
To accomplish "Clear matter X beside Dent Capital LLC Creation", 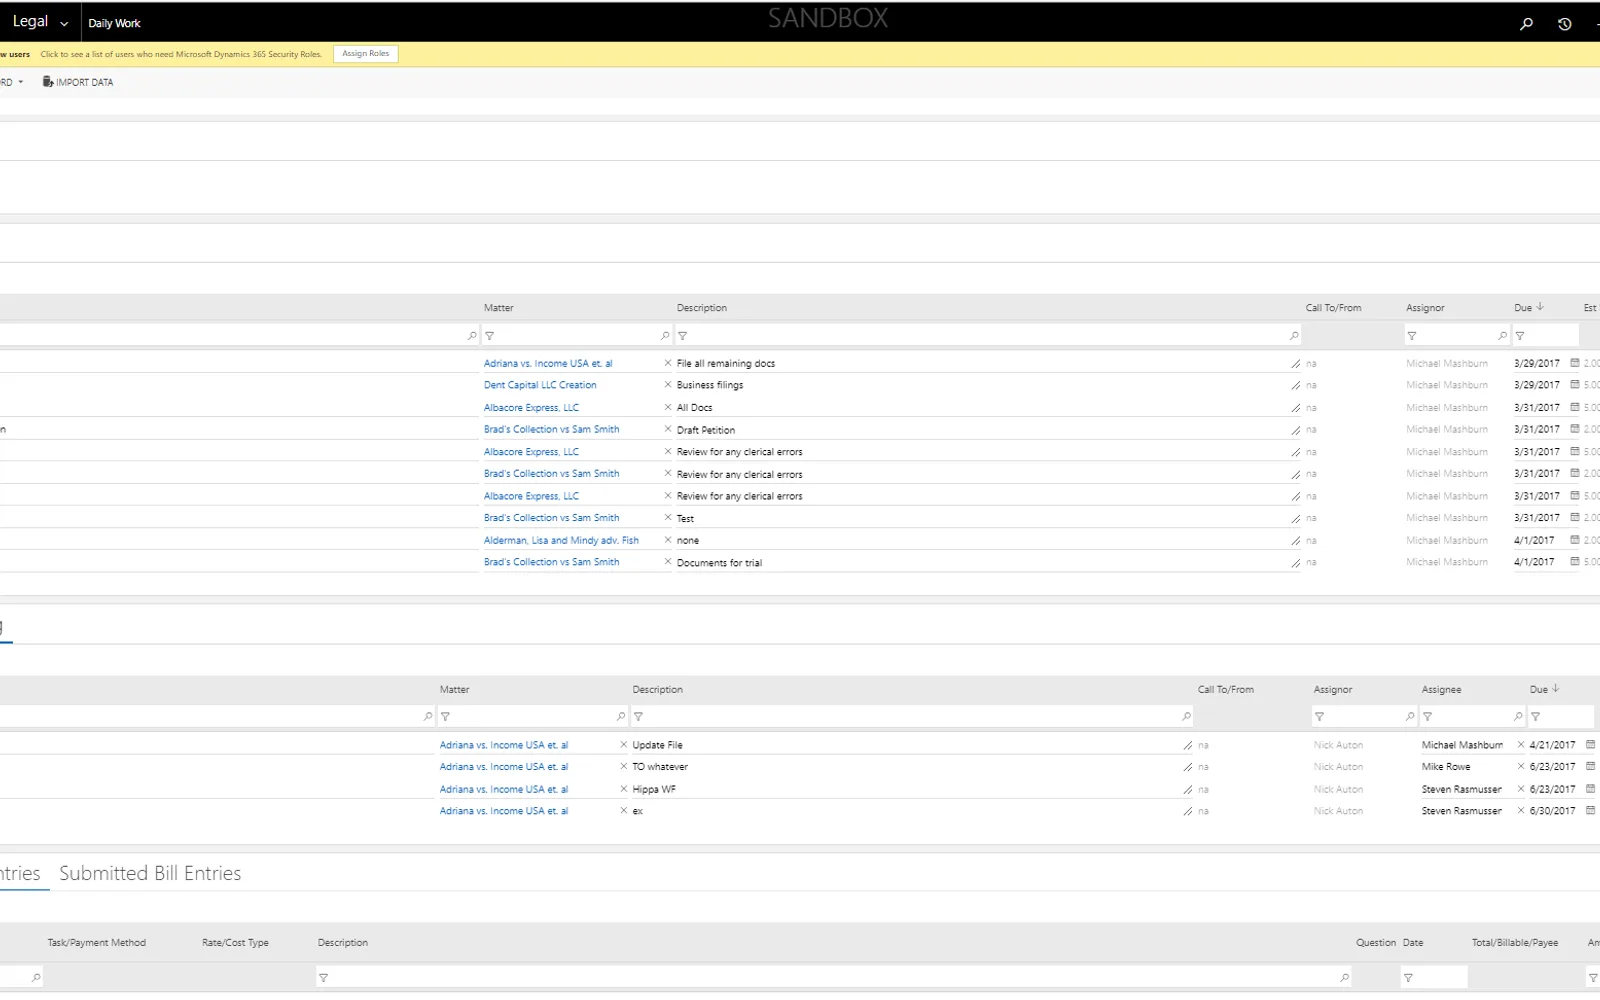I will click(668, 385).
